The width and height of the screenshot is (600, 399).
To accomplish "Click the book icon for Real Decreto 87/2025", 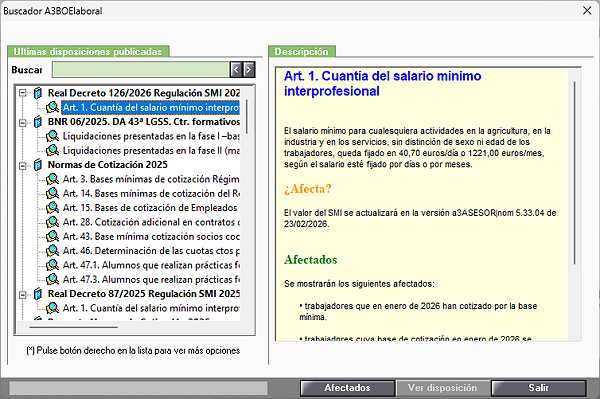I will (38, 294).
